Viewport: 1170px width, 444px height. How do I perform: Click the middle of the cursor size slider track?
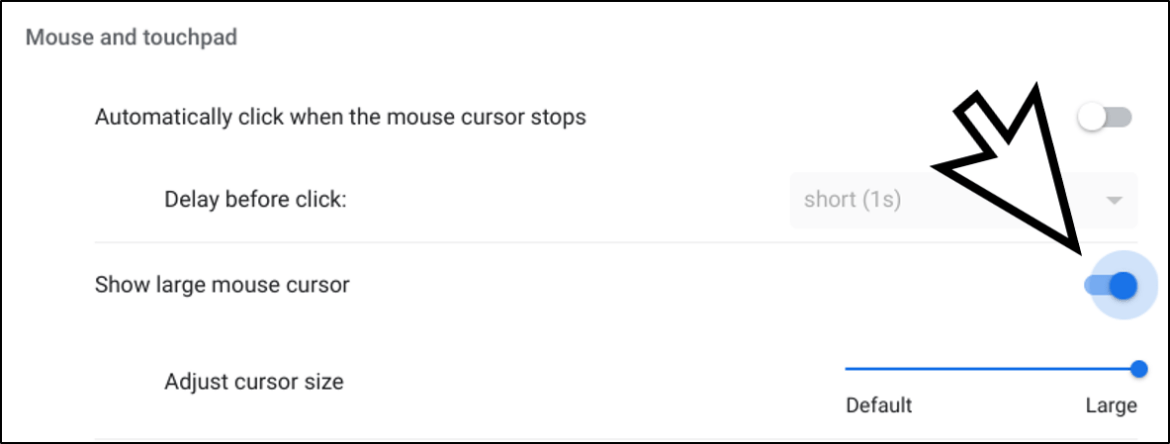point(992,369)
